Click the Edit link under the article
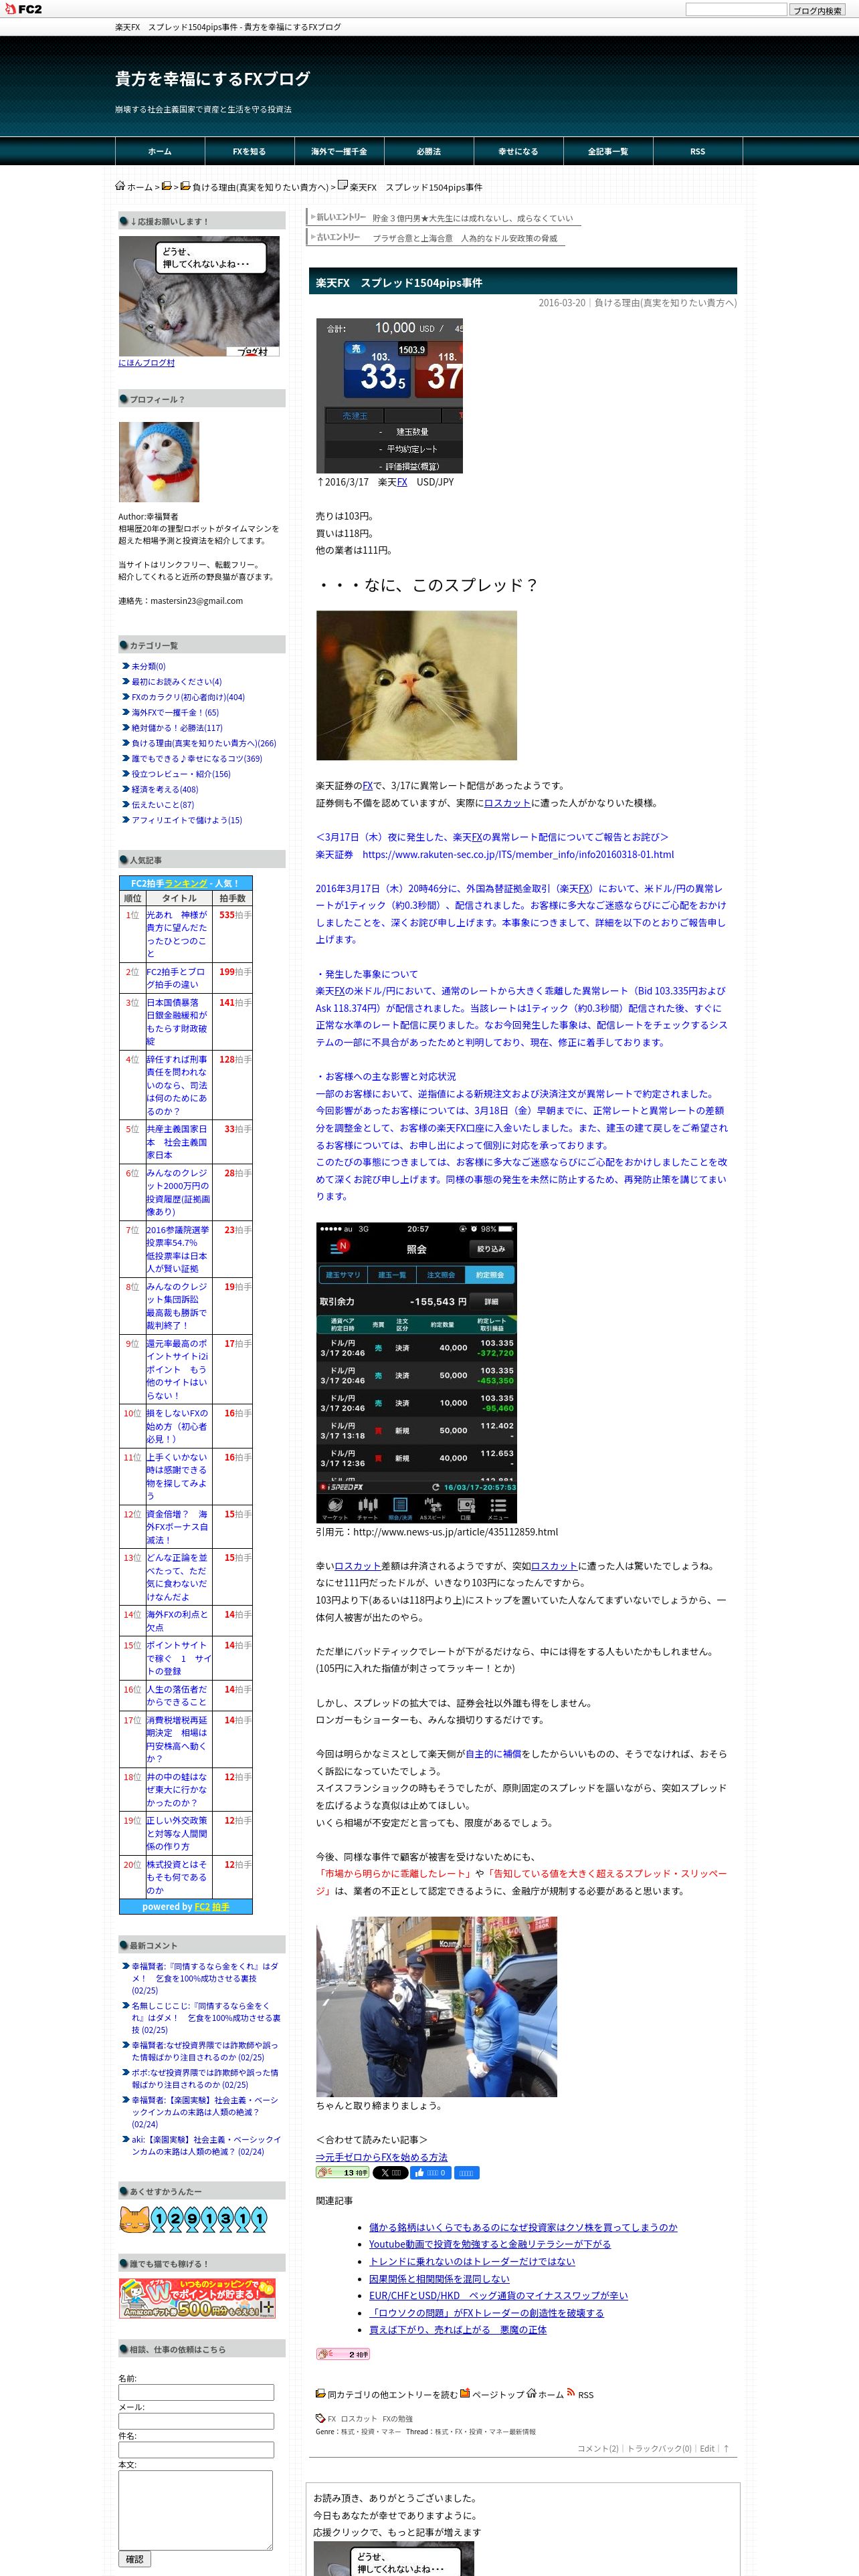This screenshot has height=2576, width=859. pos(707,2448)
